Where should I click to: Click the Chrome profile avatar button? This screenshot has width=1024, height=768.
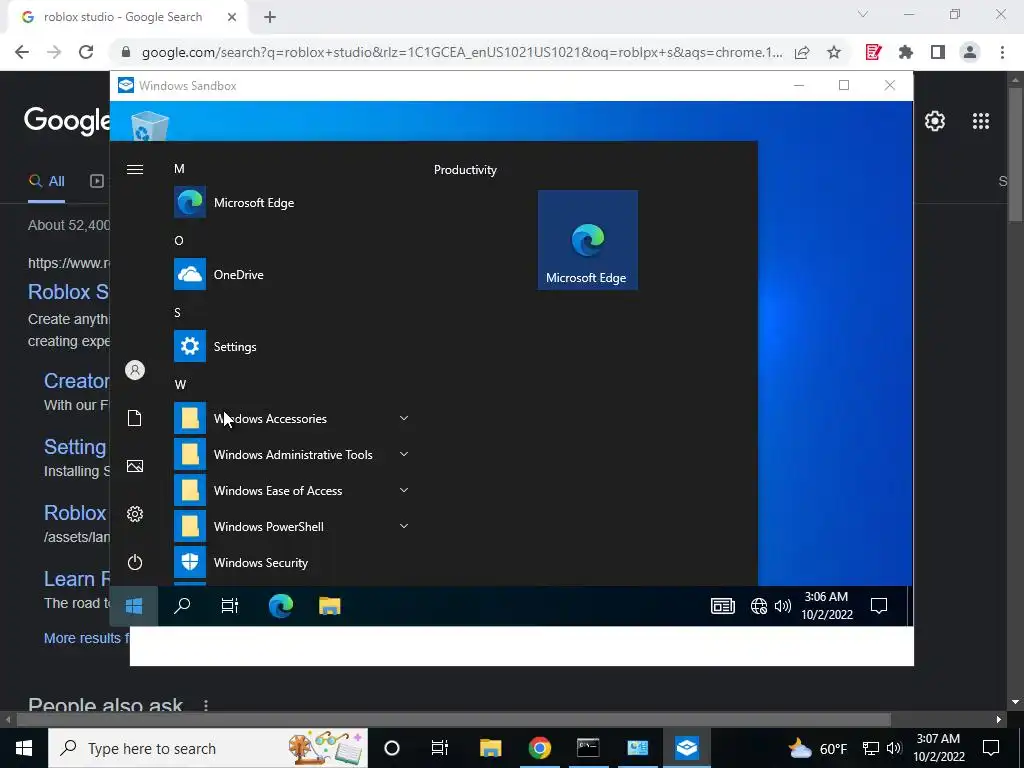click(970, 52)
